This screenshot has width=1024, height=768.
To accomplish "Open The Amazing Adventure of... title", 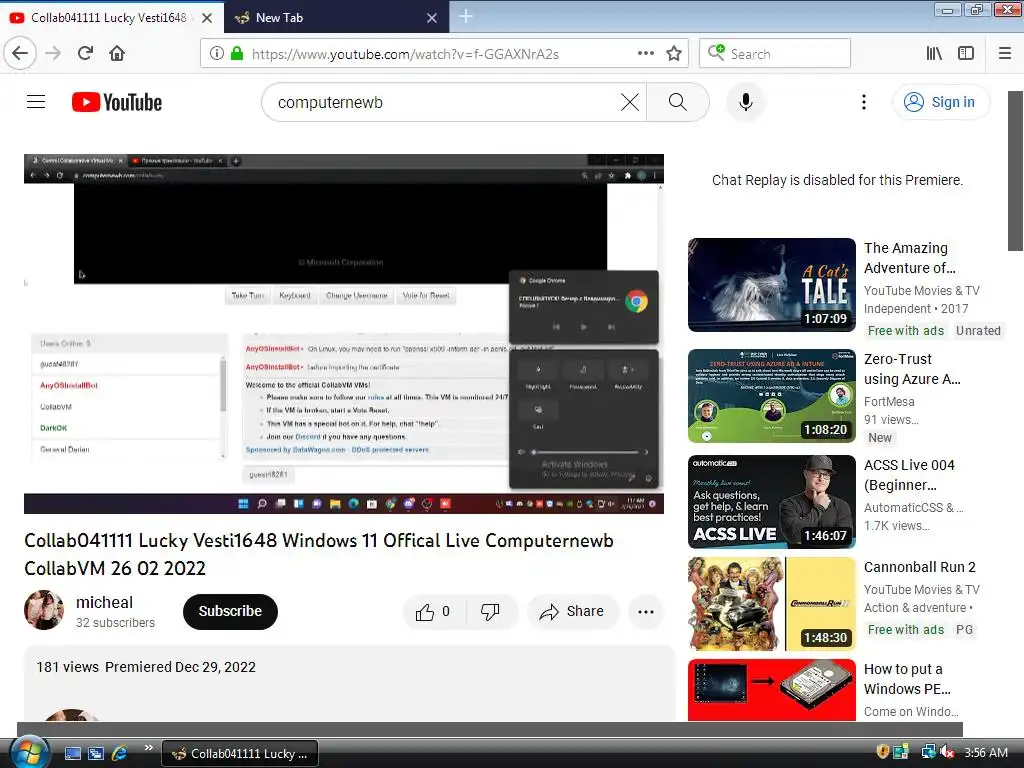I will tap(910, 258).
